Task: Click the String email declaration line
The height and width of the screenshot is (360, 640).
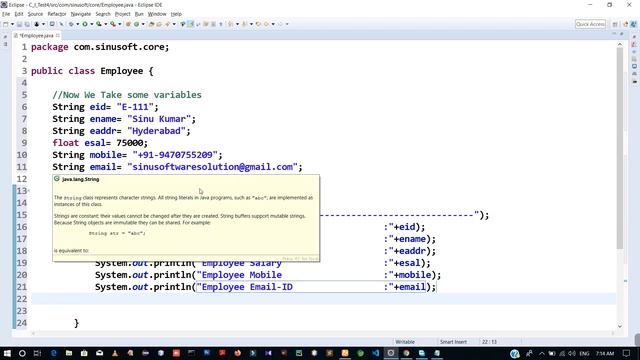Action: coord(177,167)
